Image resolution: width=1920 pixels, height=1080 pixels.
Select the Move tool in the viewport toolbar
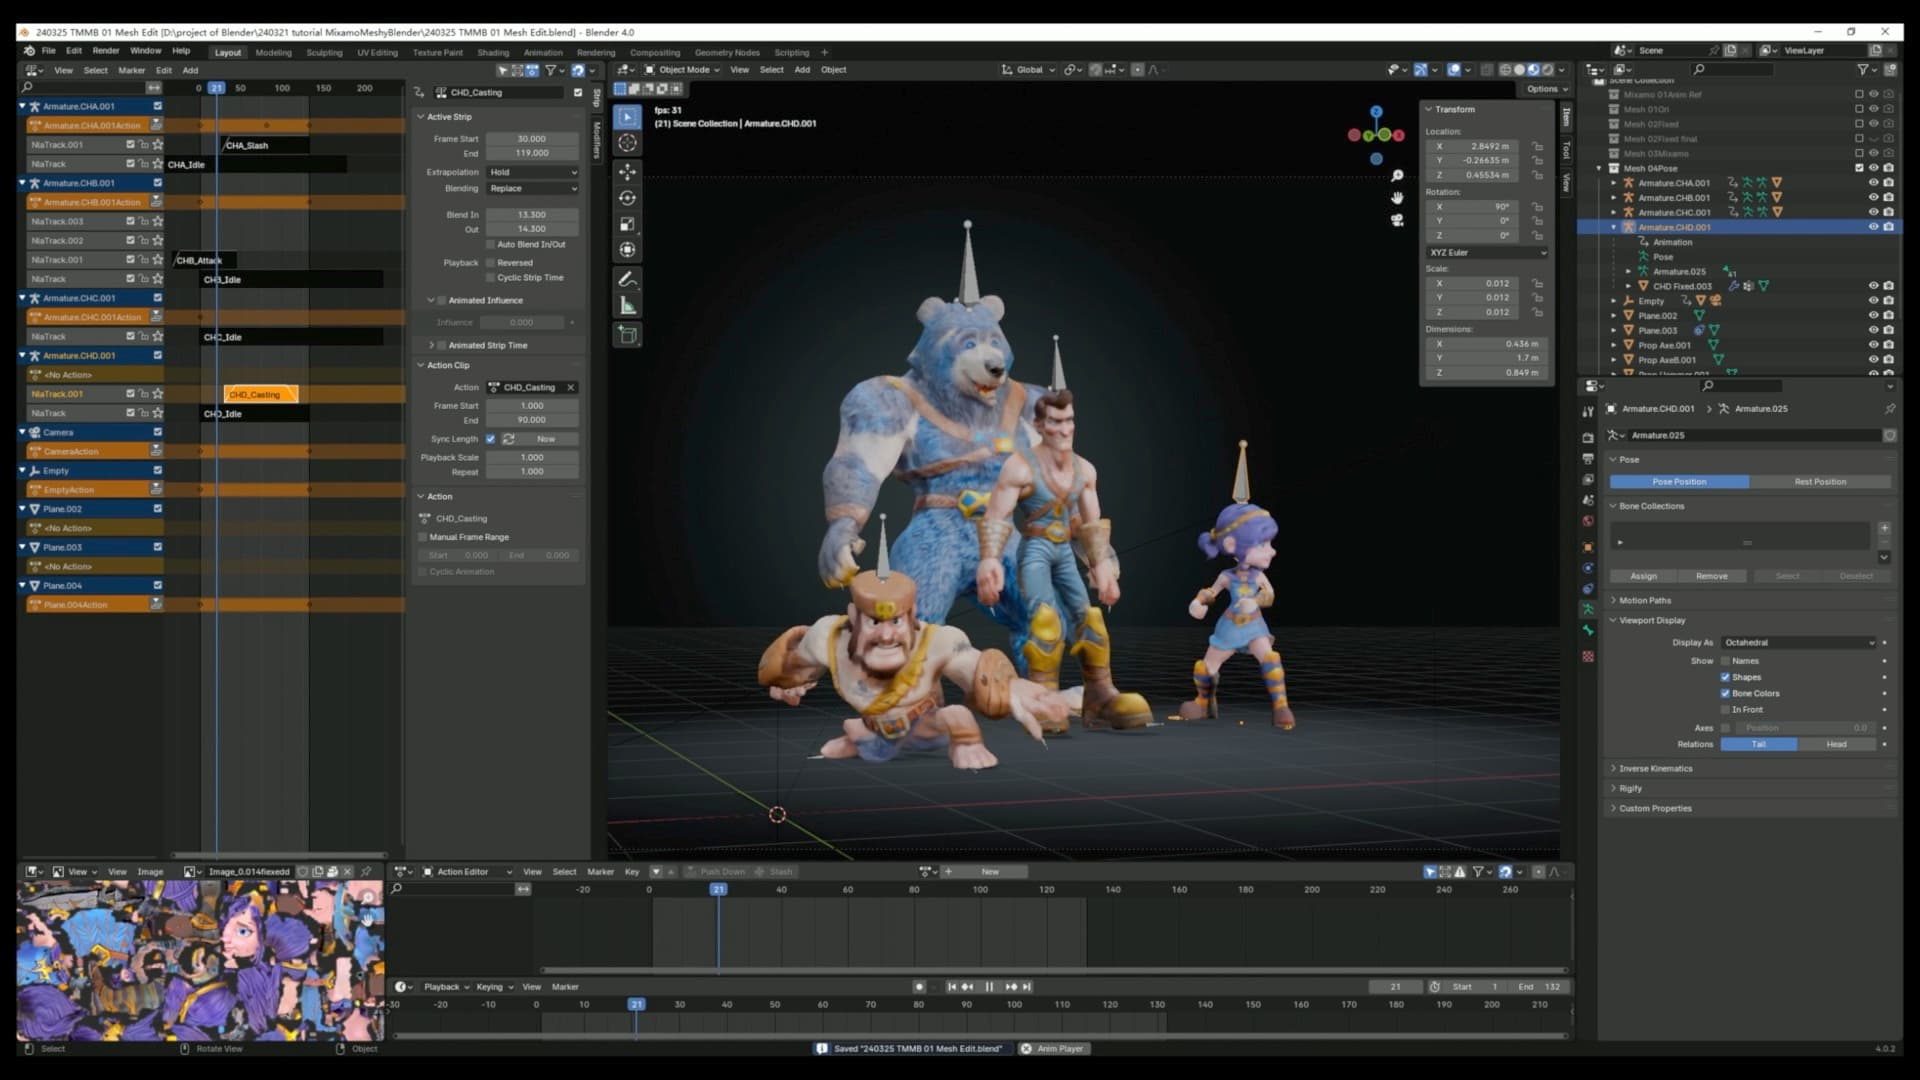coord(628,172)
